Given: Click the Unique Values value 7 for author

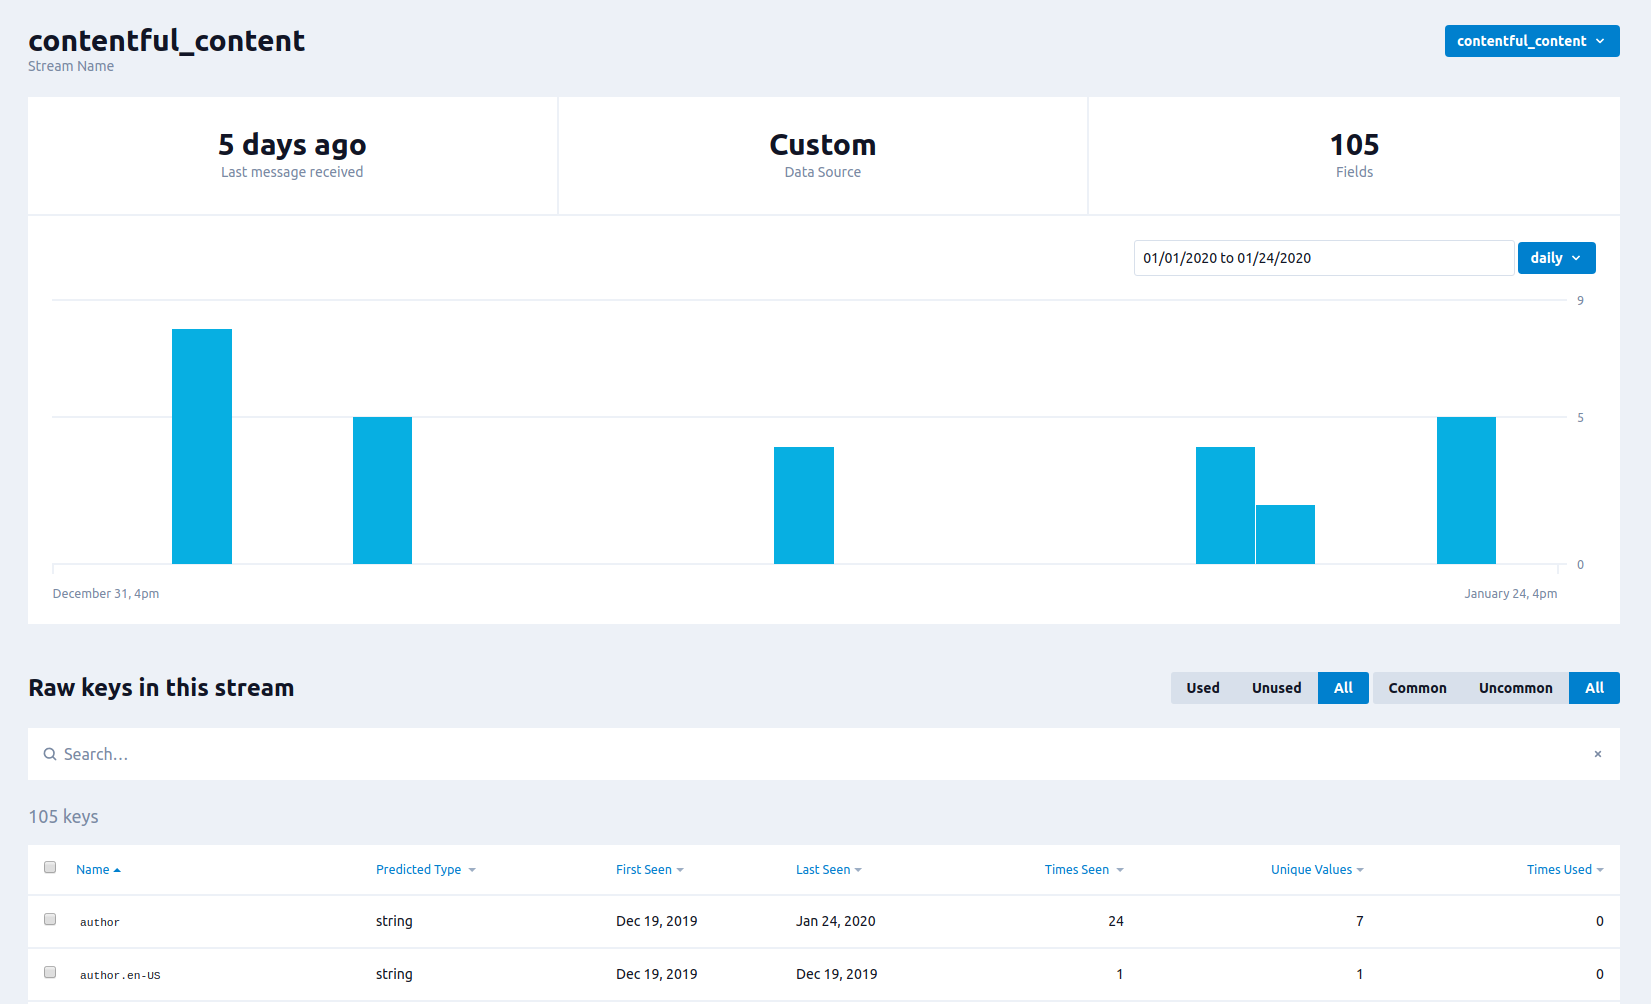Looking at the screenshot, I should point(1359,921).
